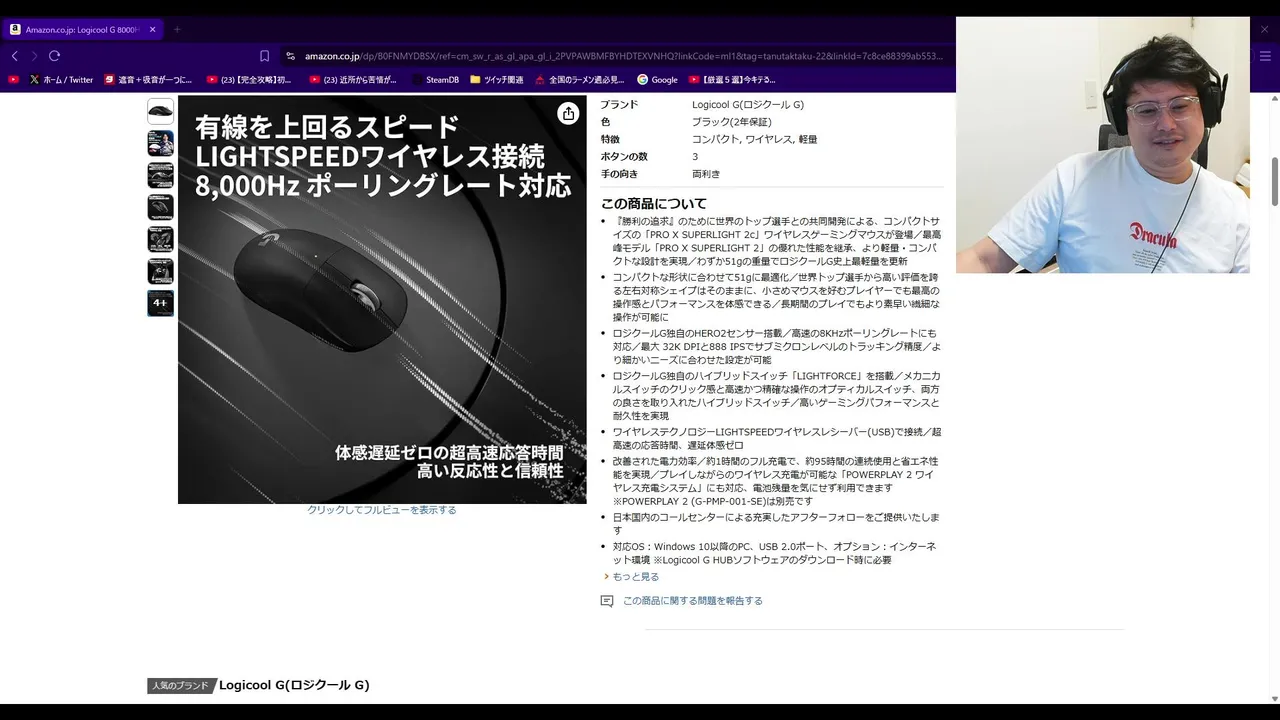This screenshot has height=720, width=1280.
Task: Click the share icon on product image
Action: (568, 113)
